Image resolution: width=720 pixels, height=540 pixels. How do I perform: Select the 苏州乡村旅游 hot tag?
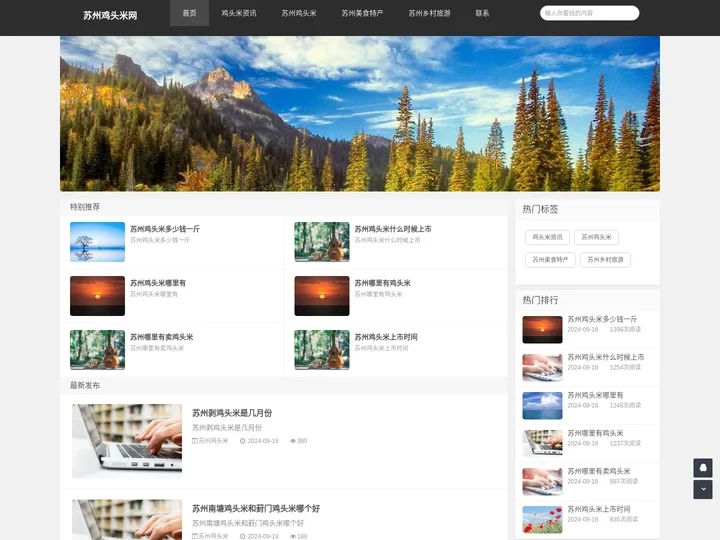coord(606,260)
